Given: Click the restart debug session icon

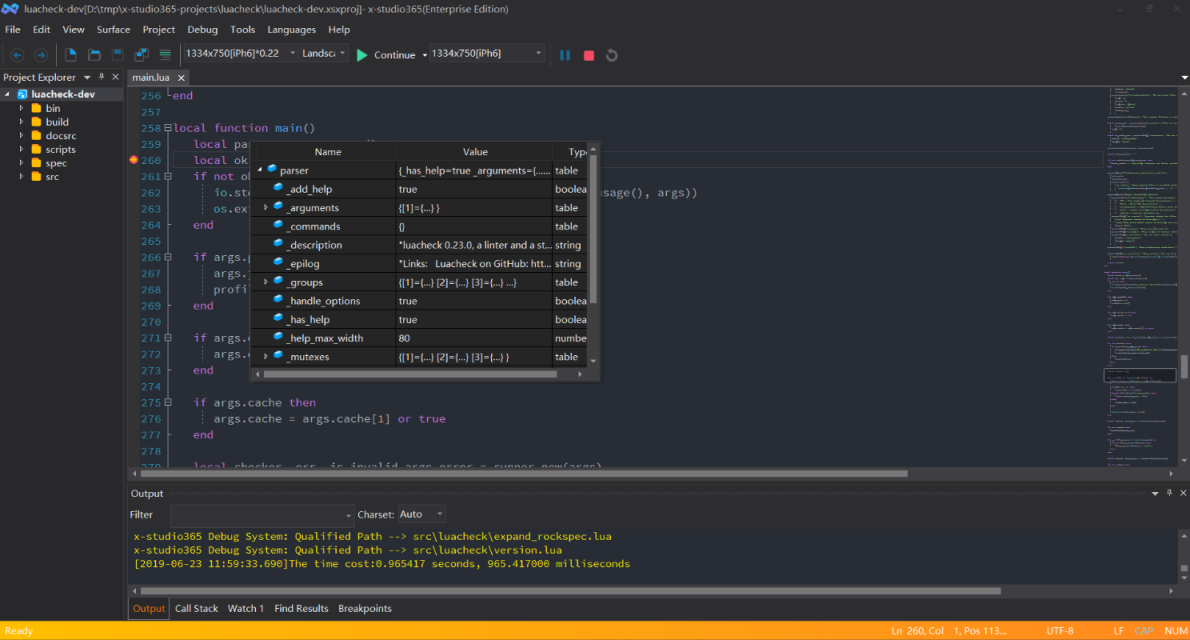Looking at the screenshot, I should [612, 55].
